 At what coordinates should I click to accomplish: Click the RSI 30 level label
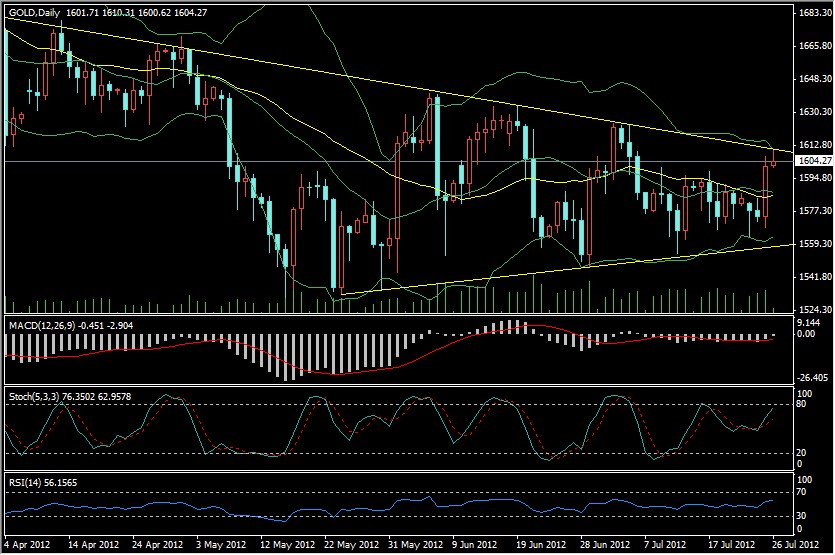pos(801,516)
